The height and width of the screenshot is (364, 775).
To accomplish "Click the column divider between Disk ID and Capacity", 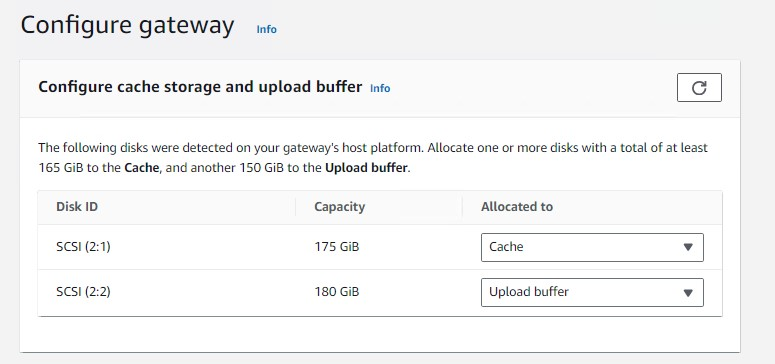I will click(x=296, y=207).
